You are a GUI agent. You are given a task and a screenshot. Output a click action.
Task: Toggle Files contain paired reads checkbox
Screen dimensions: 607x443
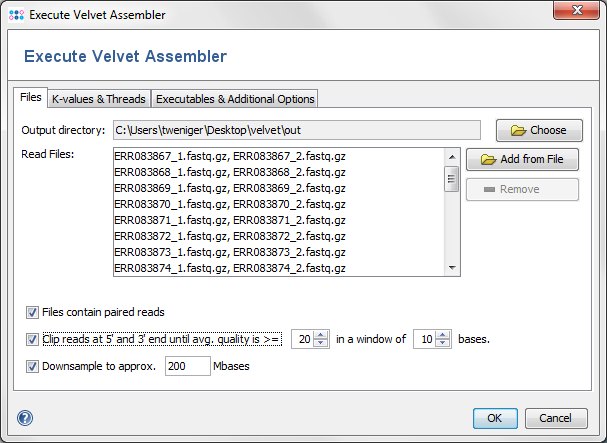pos(32,313)
